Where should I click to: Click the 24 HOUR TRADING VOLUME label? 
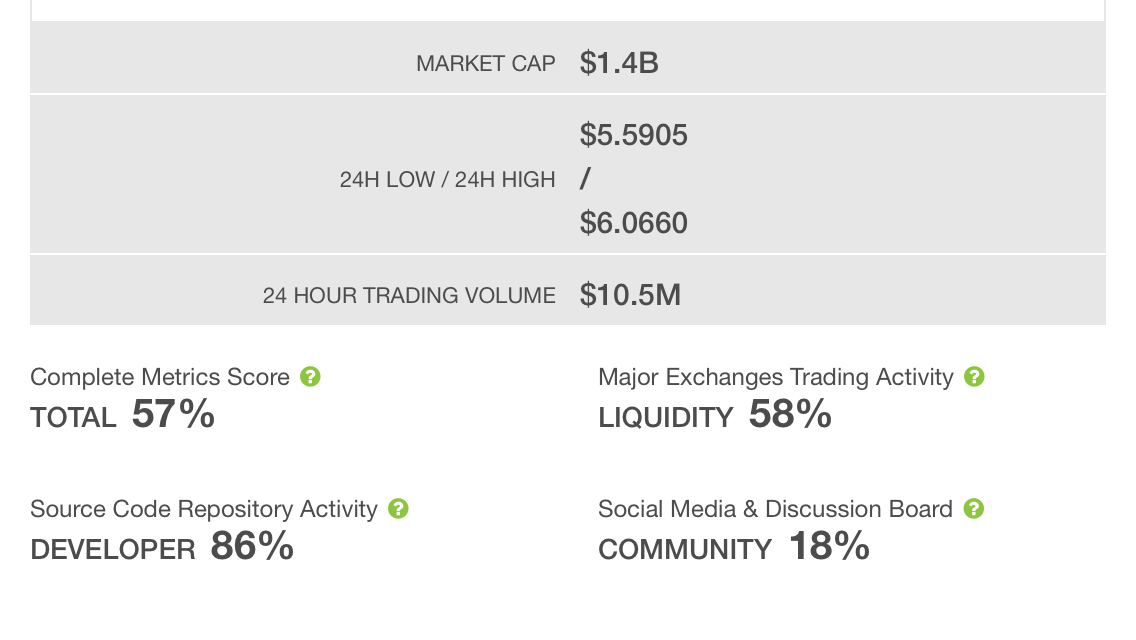click(409, 296)
